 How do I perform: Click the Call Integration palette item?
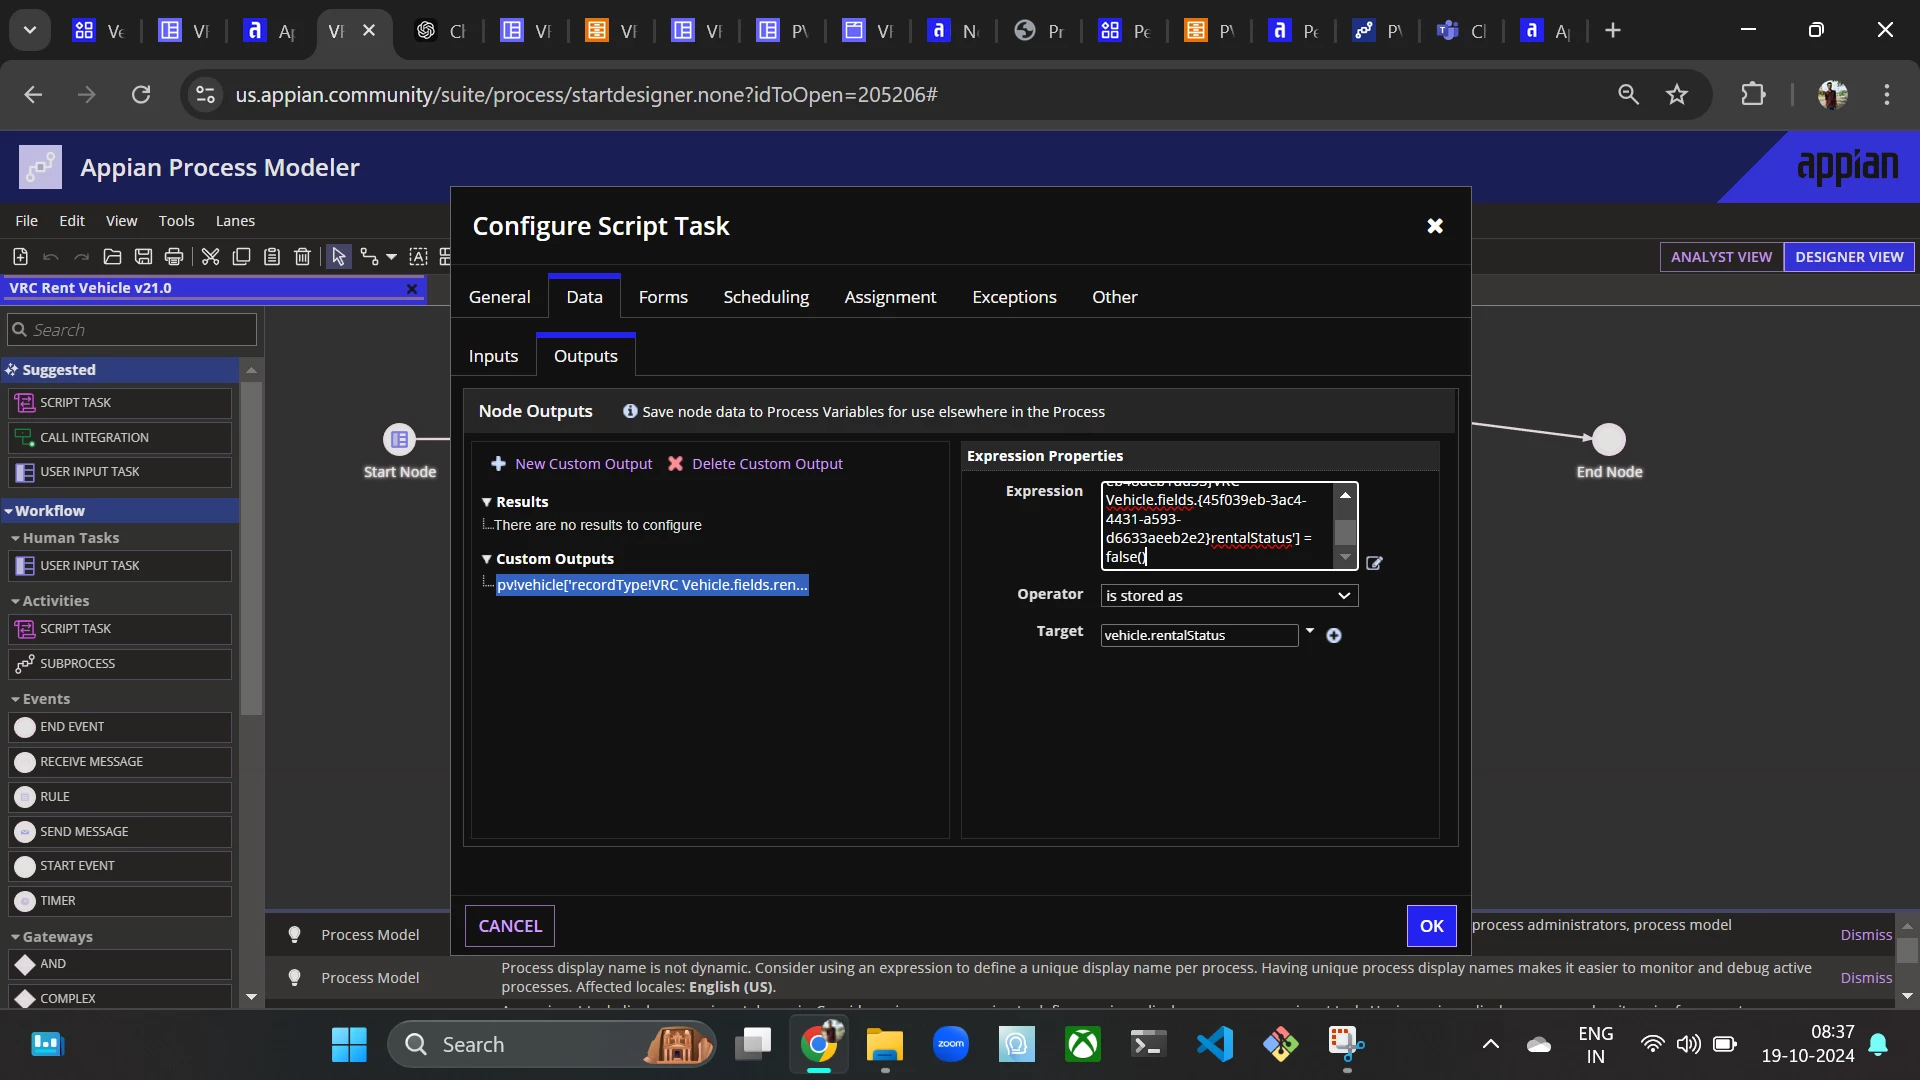(120, 438)
